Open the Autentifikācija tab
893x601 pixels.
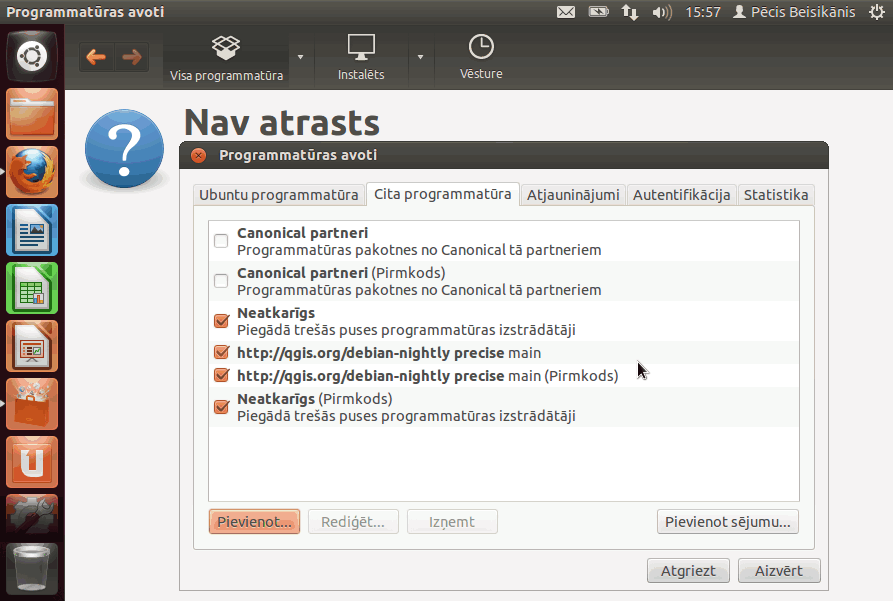point(681,195)
